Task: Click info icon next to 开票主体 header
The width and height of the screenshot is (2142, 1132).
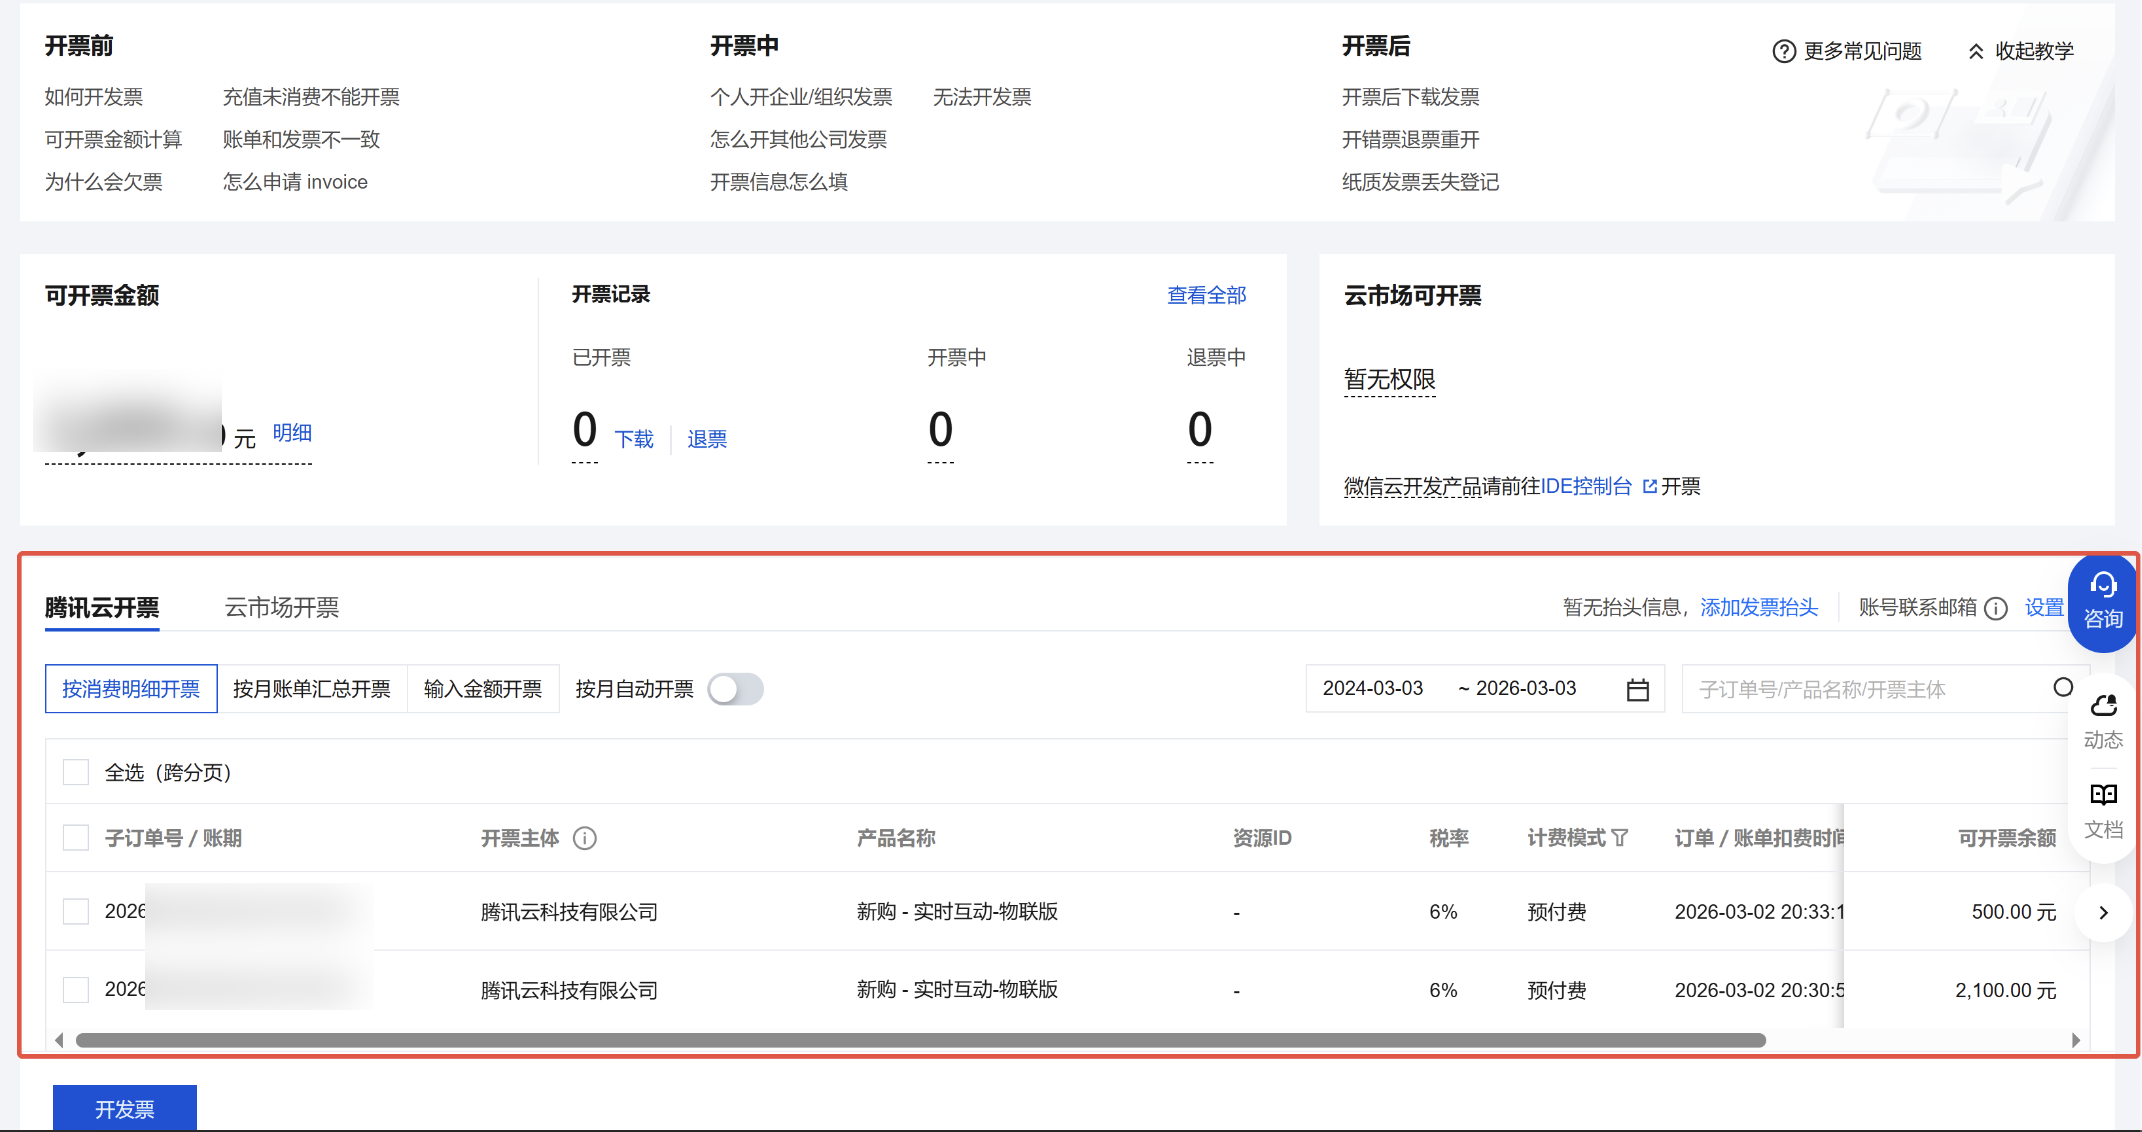Action: [x=585, y=838]
